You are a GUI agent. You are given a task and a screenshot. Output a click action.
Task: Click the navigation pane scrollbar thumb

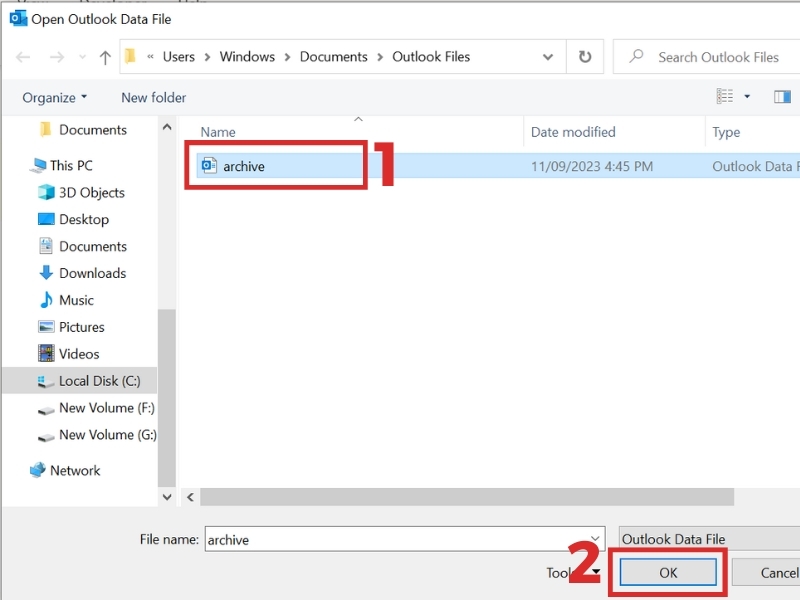(x=167, y=398)
